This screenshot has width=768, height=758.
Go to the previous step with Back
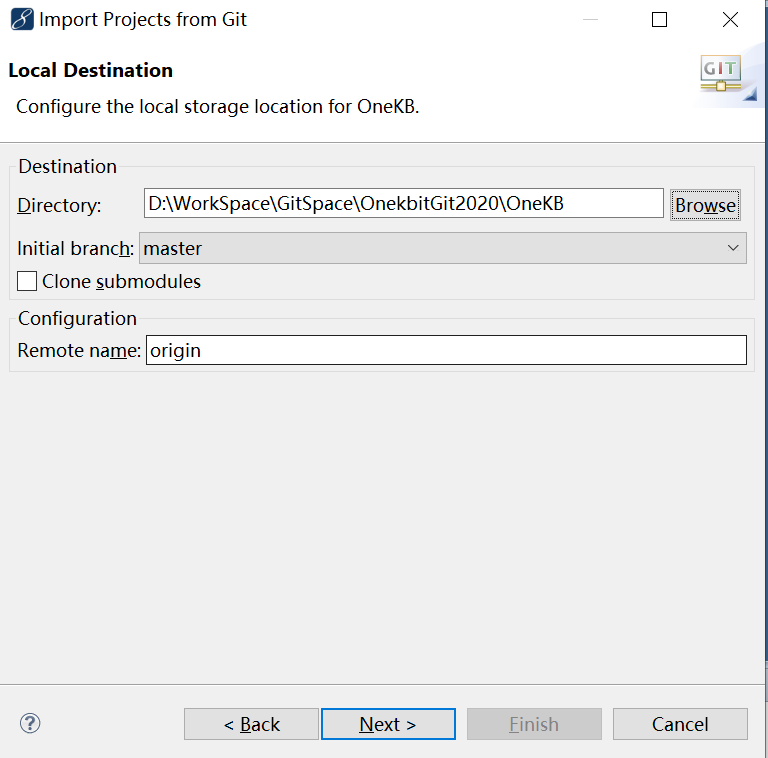(x=251, y=724)
